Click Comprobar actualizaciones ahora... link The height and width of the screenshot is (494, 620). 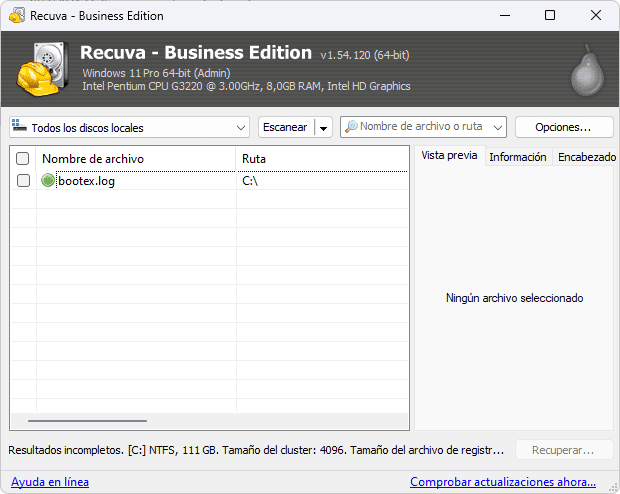coord(503,482)
